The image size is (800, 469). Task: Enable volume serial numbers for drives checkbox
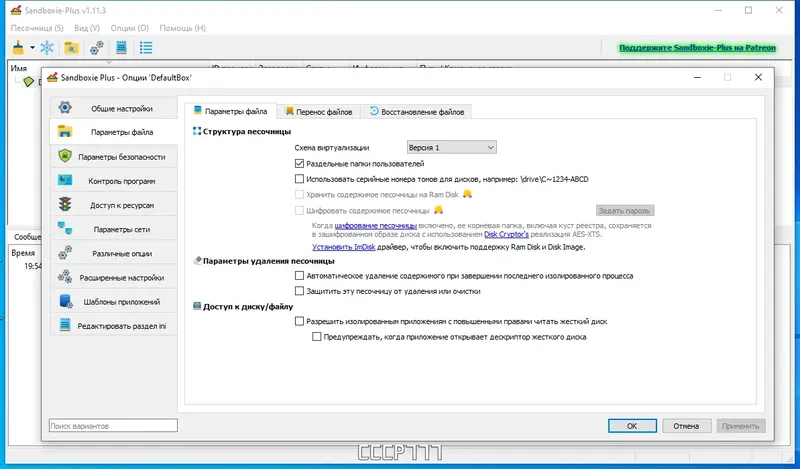click(x=299, y=179)
